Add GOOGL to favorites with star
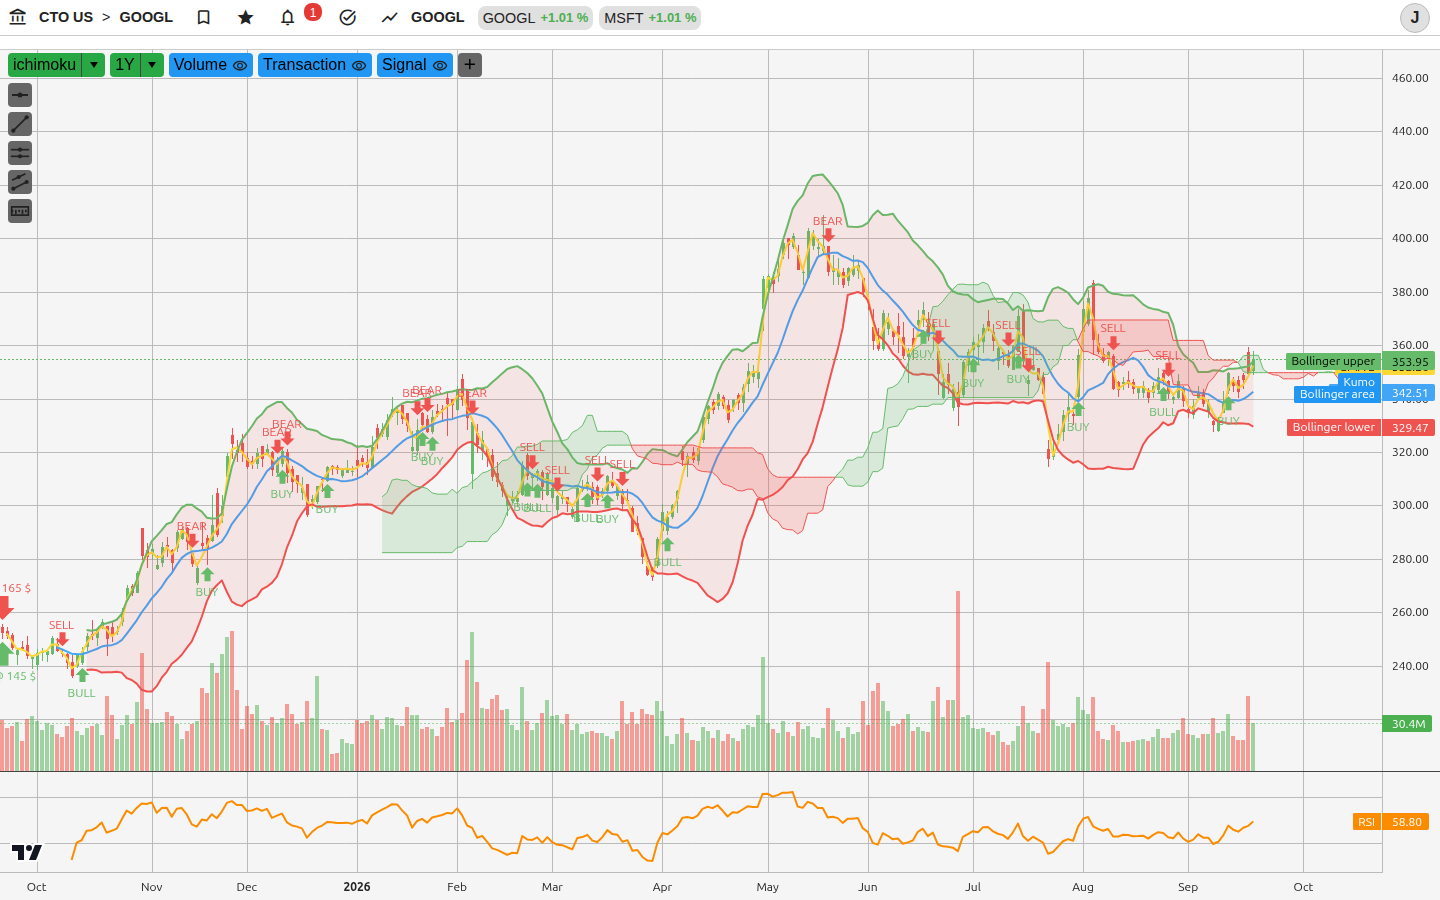Viewport: 1440px width, 900px height. [x=246, y=17]
